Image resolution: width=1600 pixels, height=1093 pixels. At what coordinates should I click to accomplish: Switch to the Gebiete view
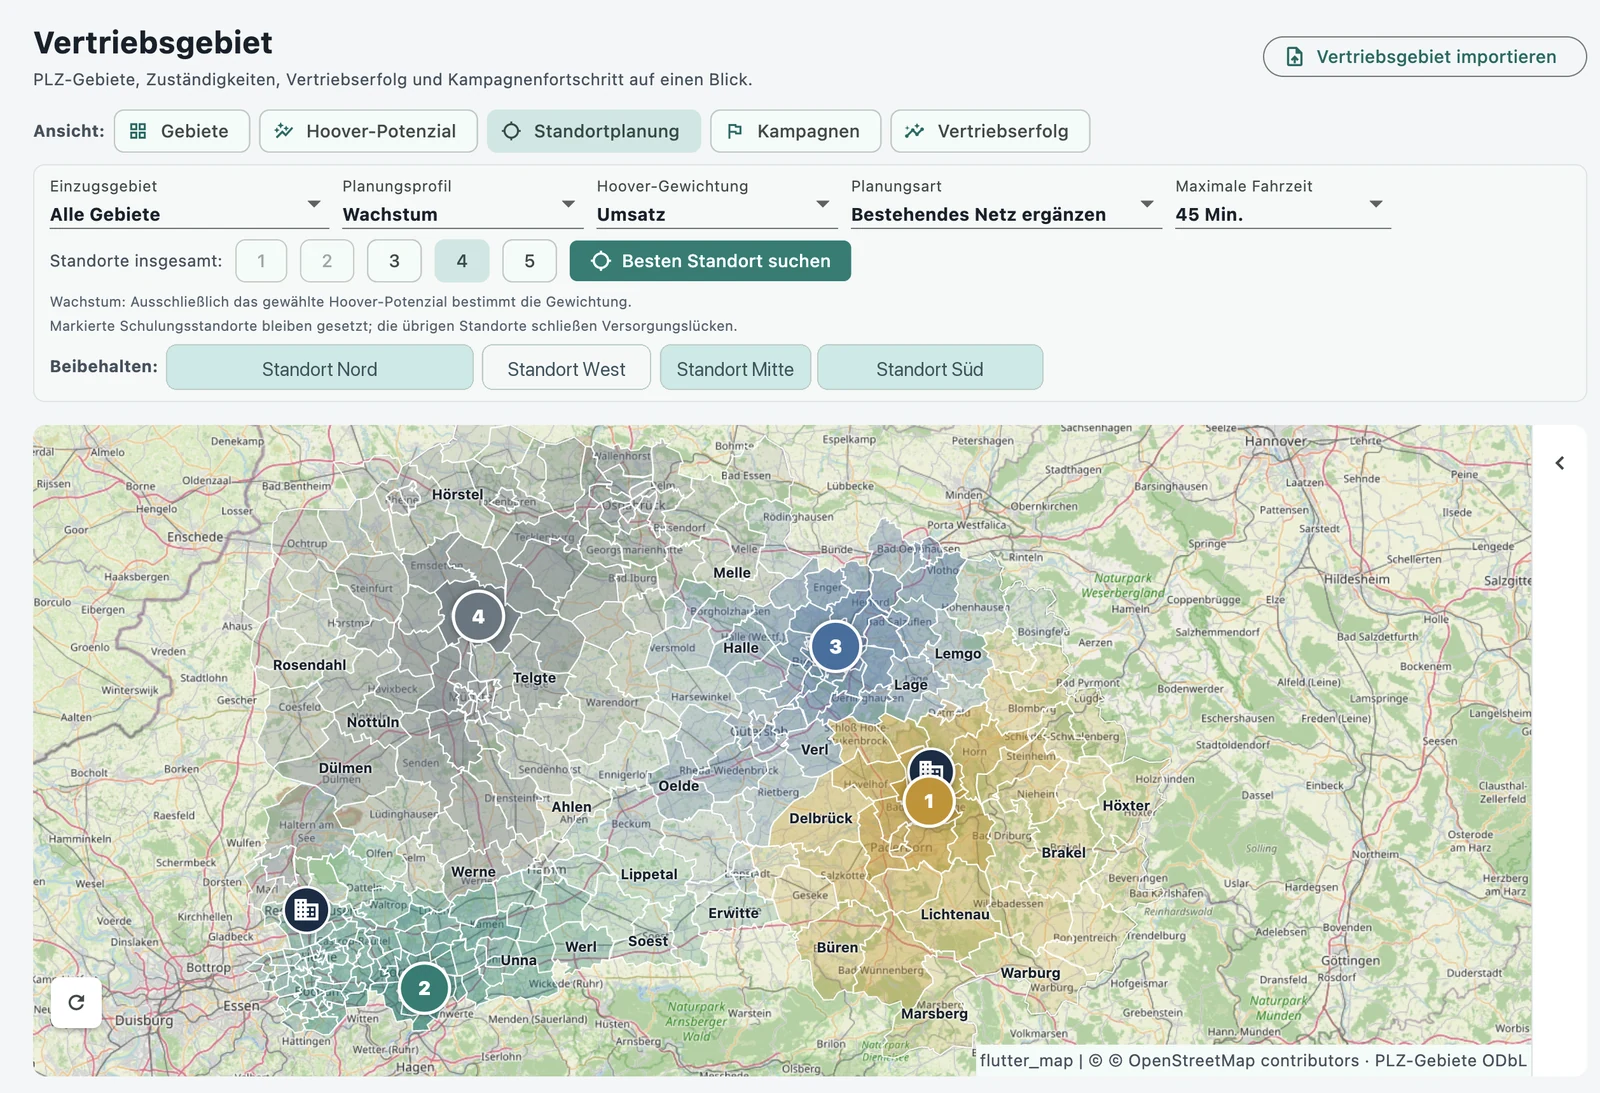coord(182,131)
